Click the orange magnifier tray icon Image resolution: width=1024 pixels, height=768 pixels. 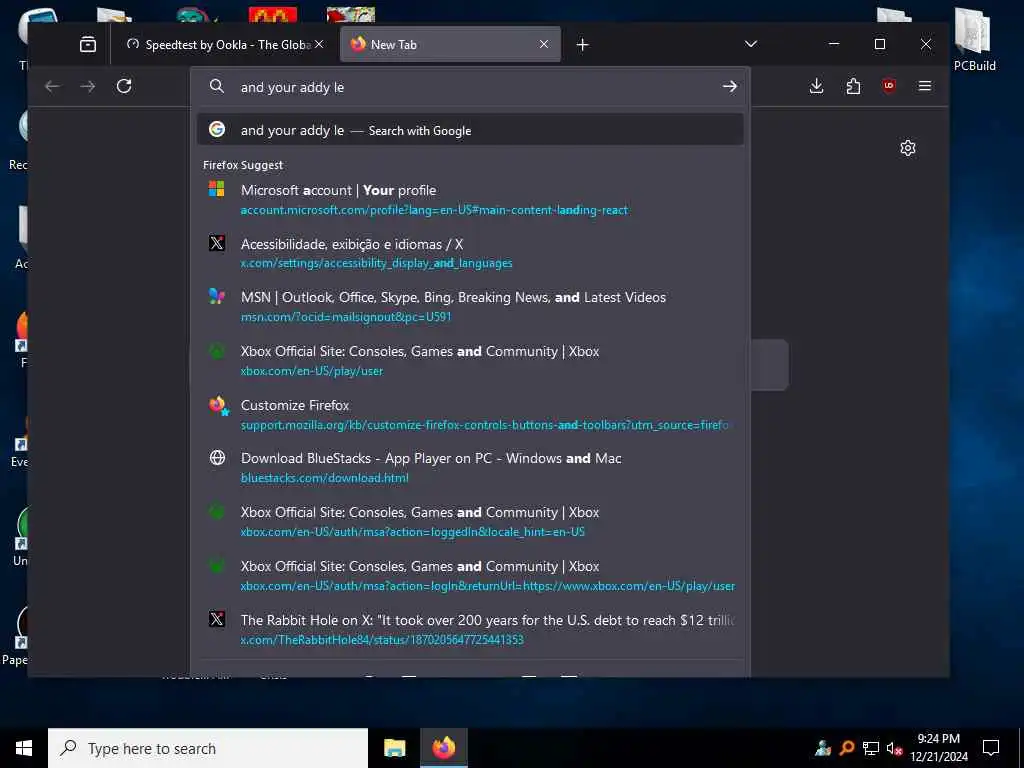pyautogui.click(x=847, y=748)
